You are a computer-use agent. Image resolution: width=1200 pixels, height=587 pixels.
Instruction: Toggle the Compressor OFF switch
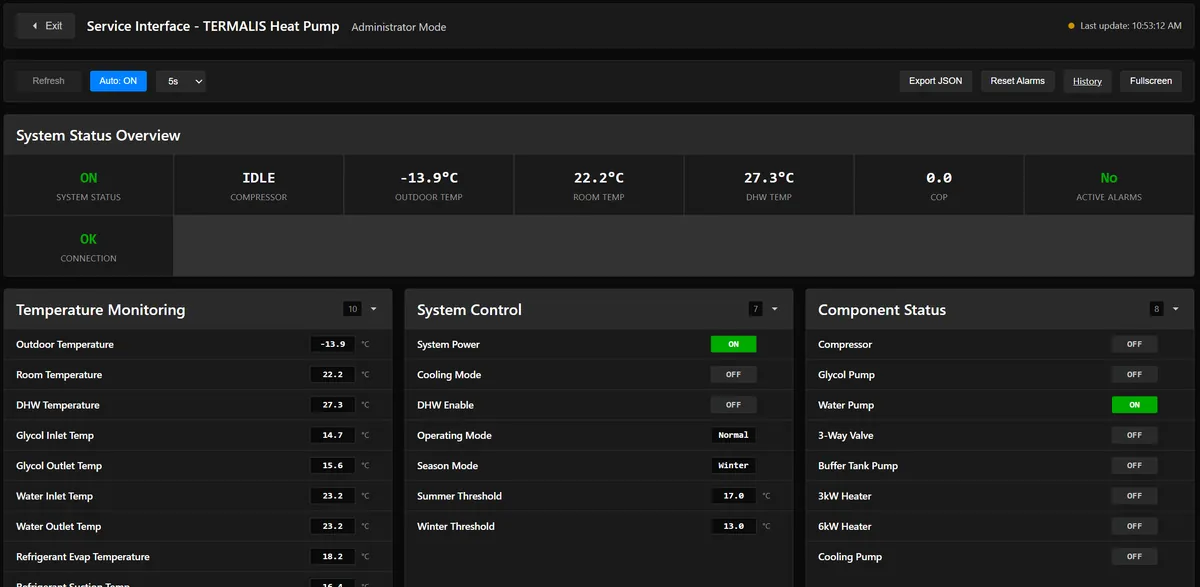tap(1134, 344)
